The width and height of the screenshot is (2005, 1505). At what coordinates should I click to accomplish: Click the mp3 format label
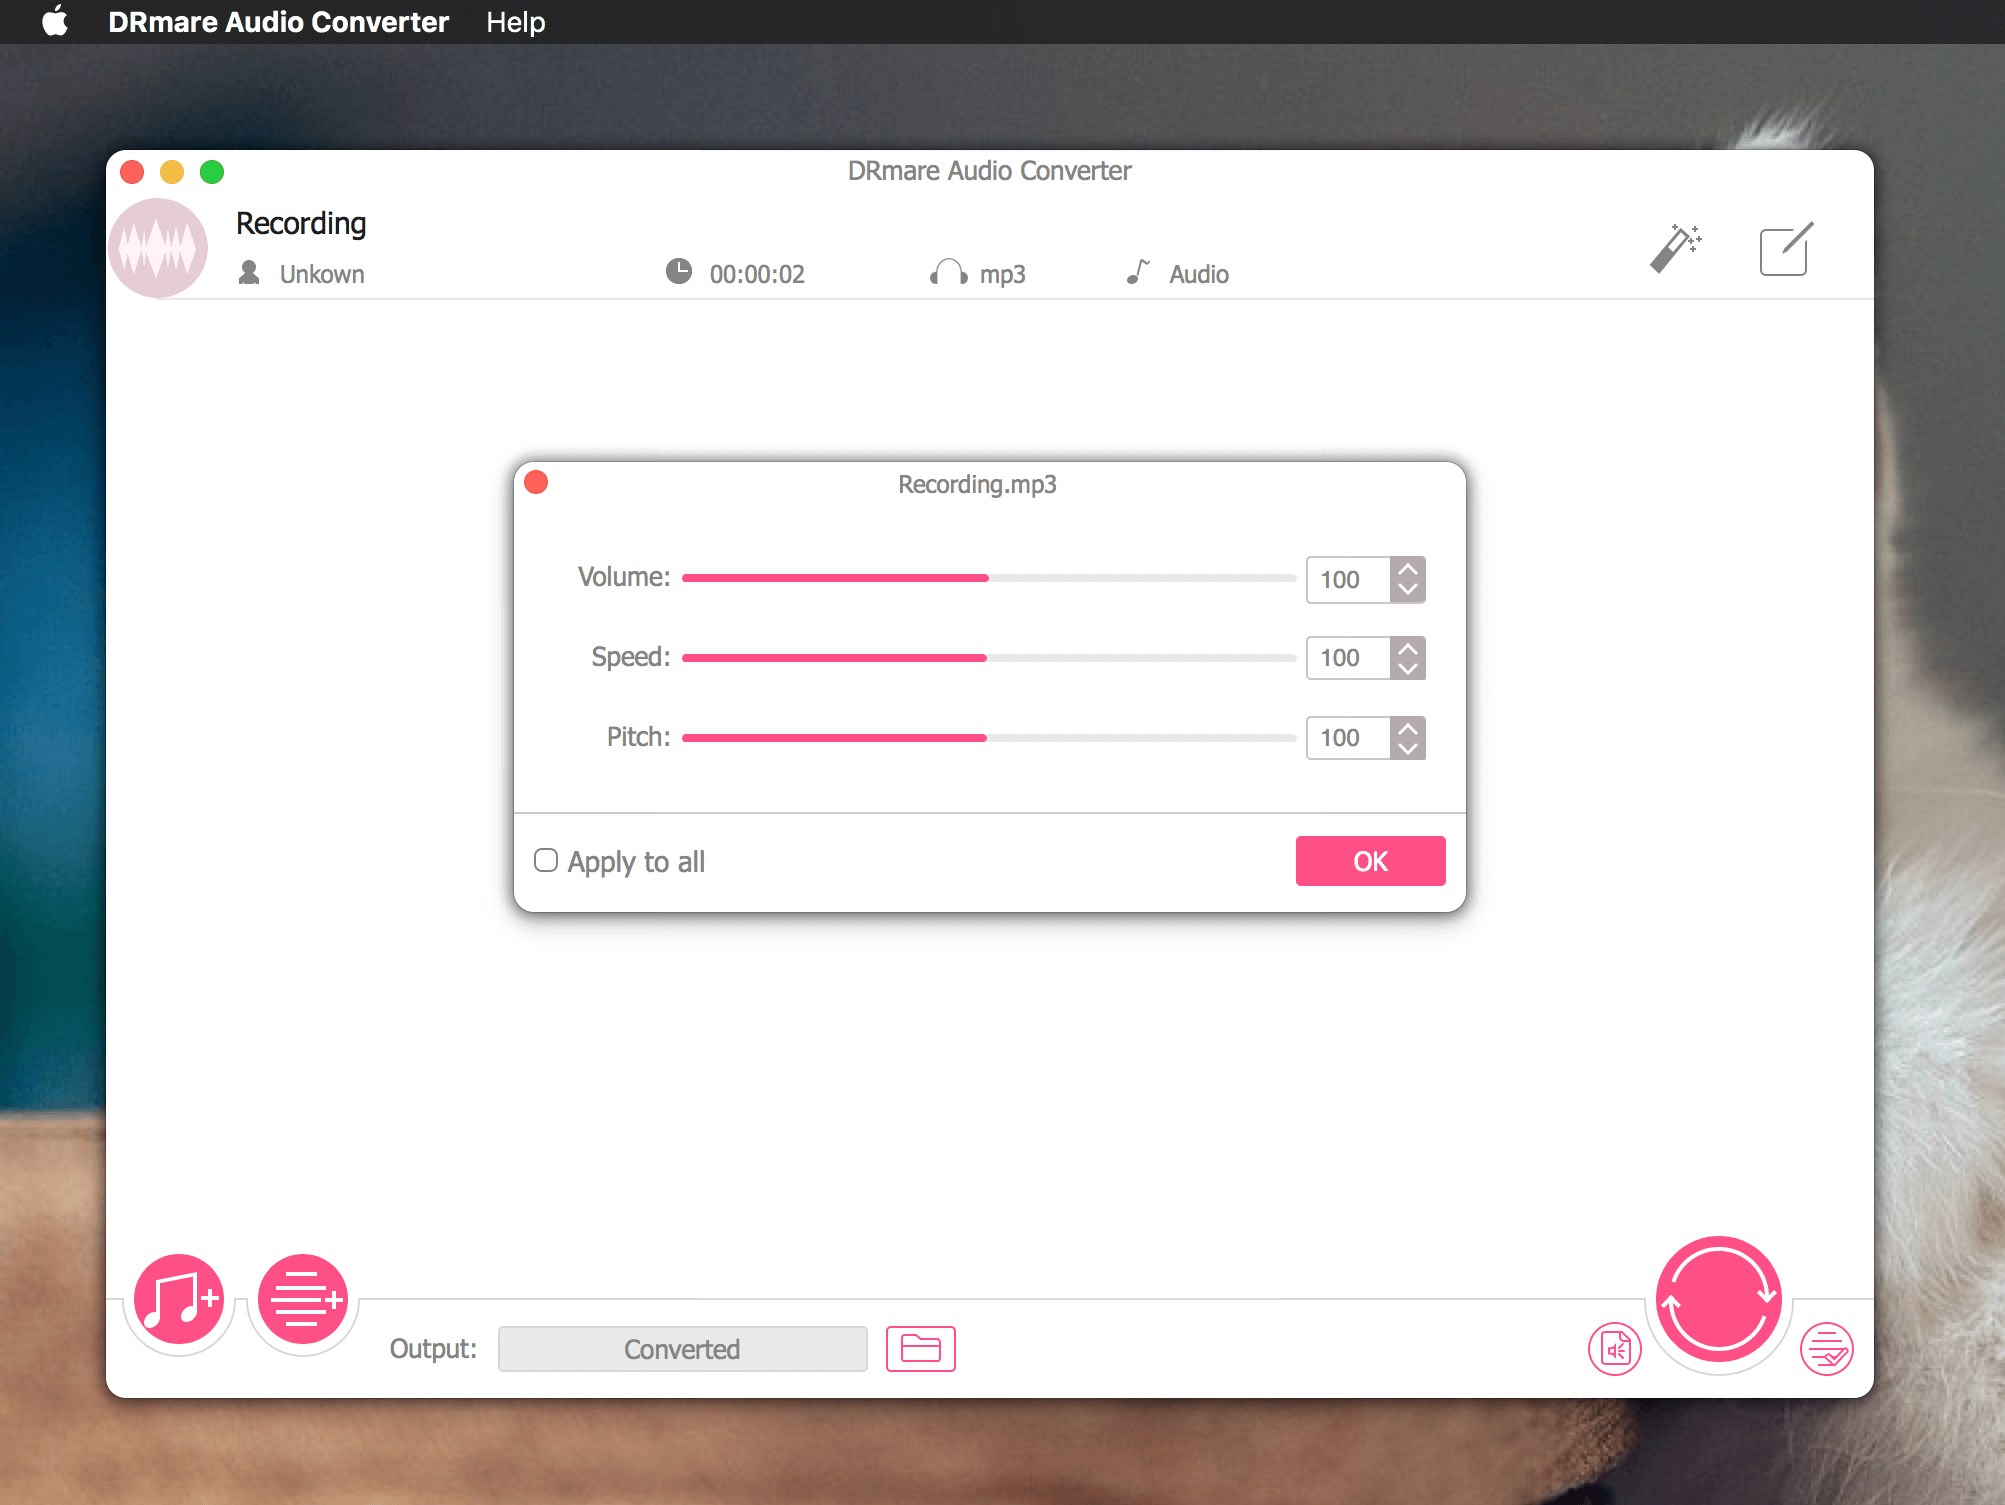[1003, 274]
